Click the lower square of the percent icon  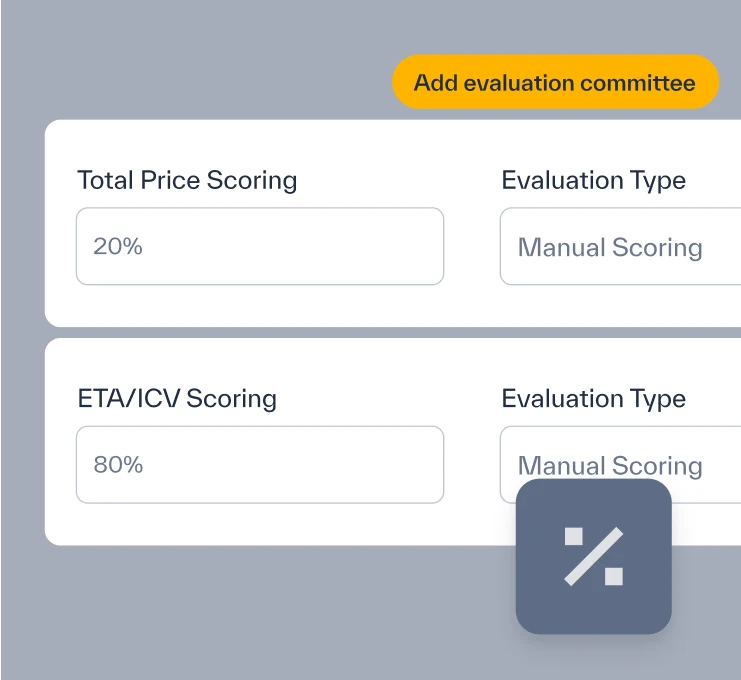coord(614,577)
